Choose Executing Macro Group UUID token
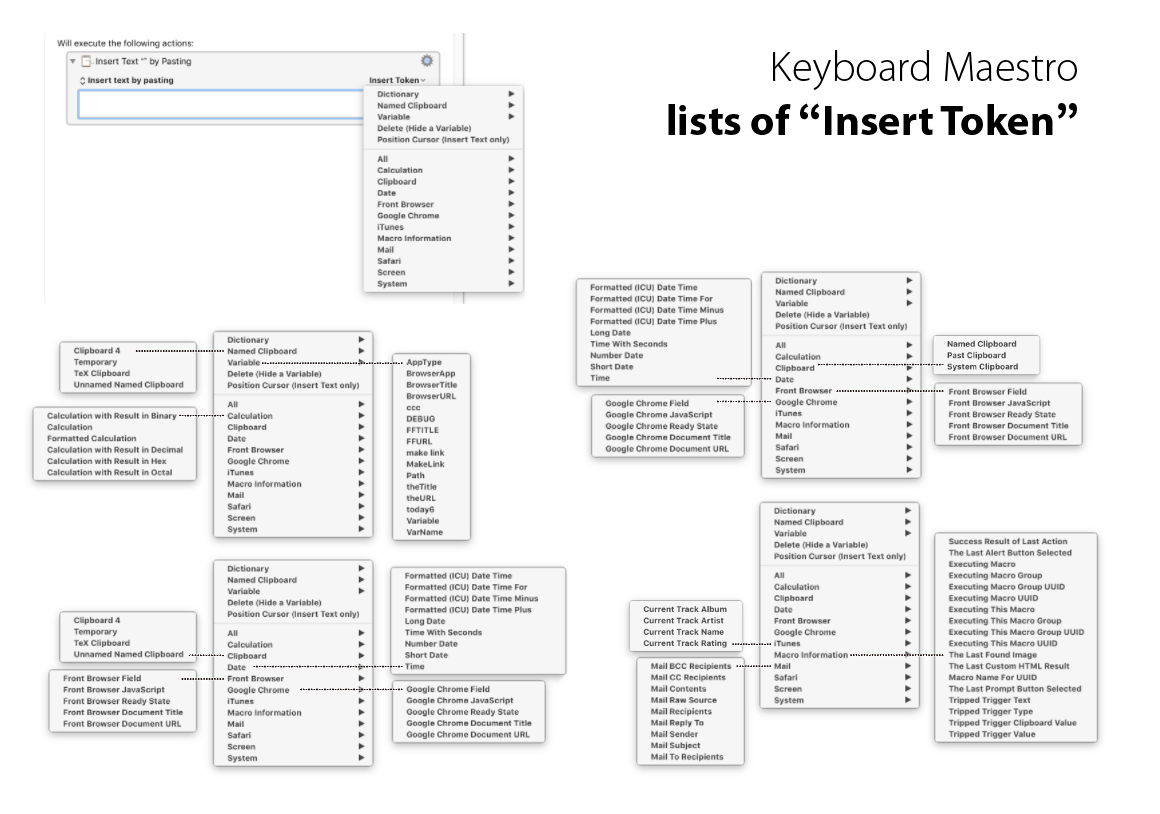This screenshot has height=814, width=1160. [1006, 586]
